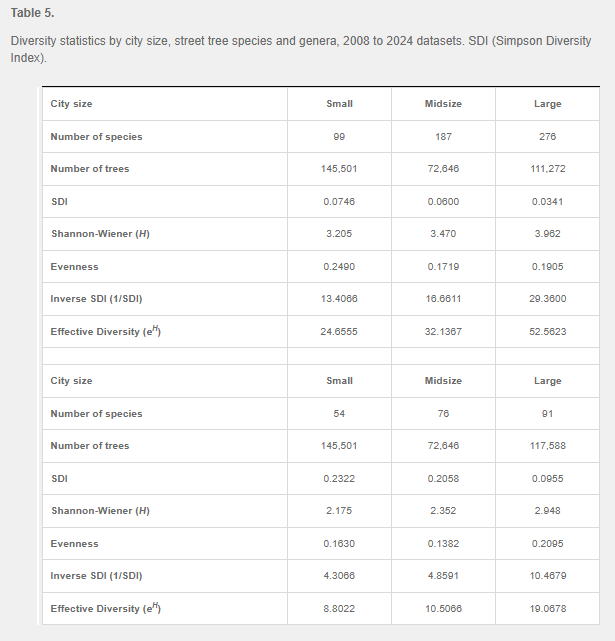Click the Effective Diversity value 19.0678
This screenshot has height=641, width=615.
point(547,609)
